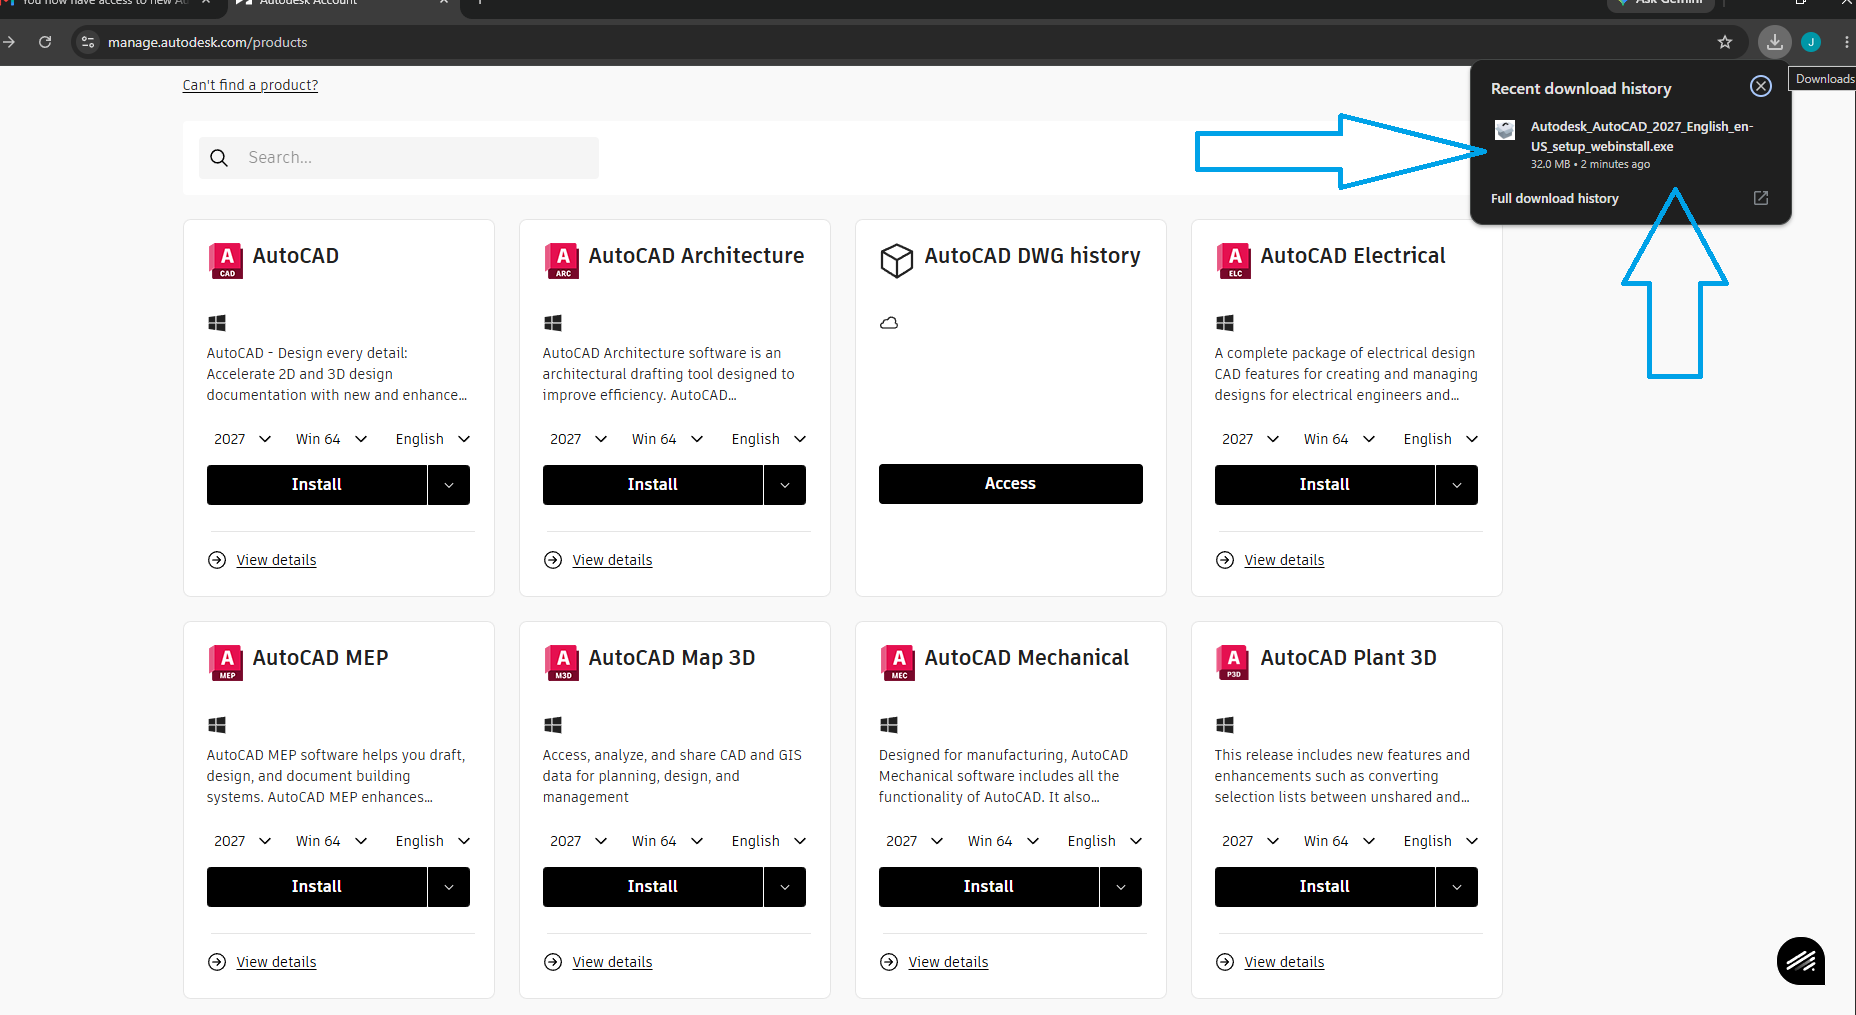Expand install options arrow for AutoCAD Plant 3D

click(1457, 887)
